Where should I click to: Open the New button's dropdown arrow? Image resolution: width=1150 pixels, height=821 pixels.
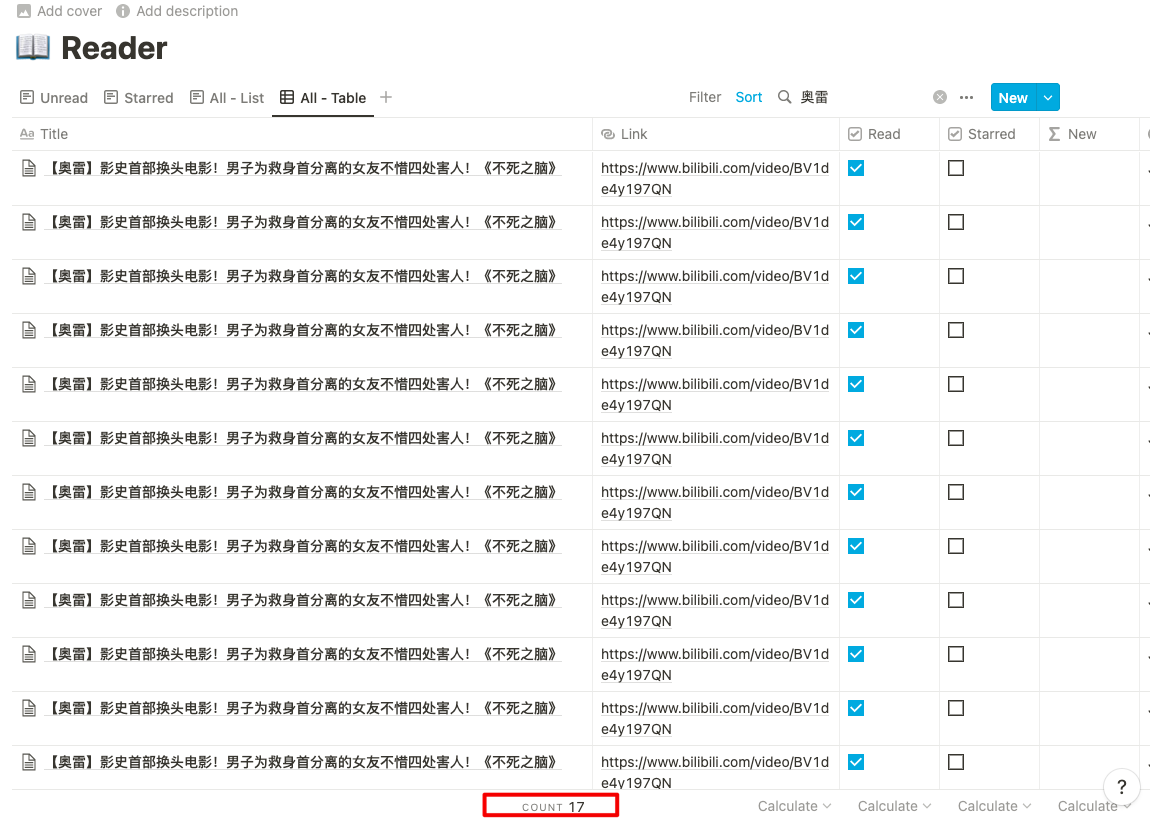point(1047,97)
